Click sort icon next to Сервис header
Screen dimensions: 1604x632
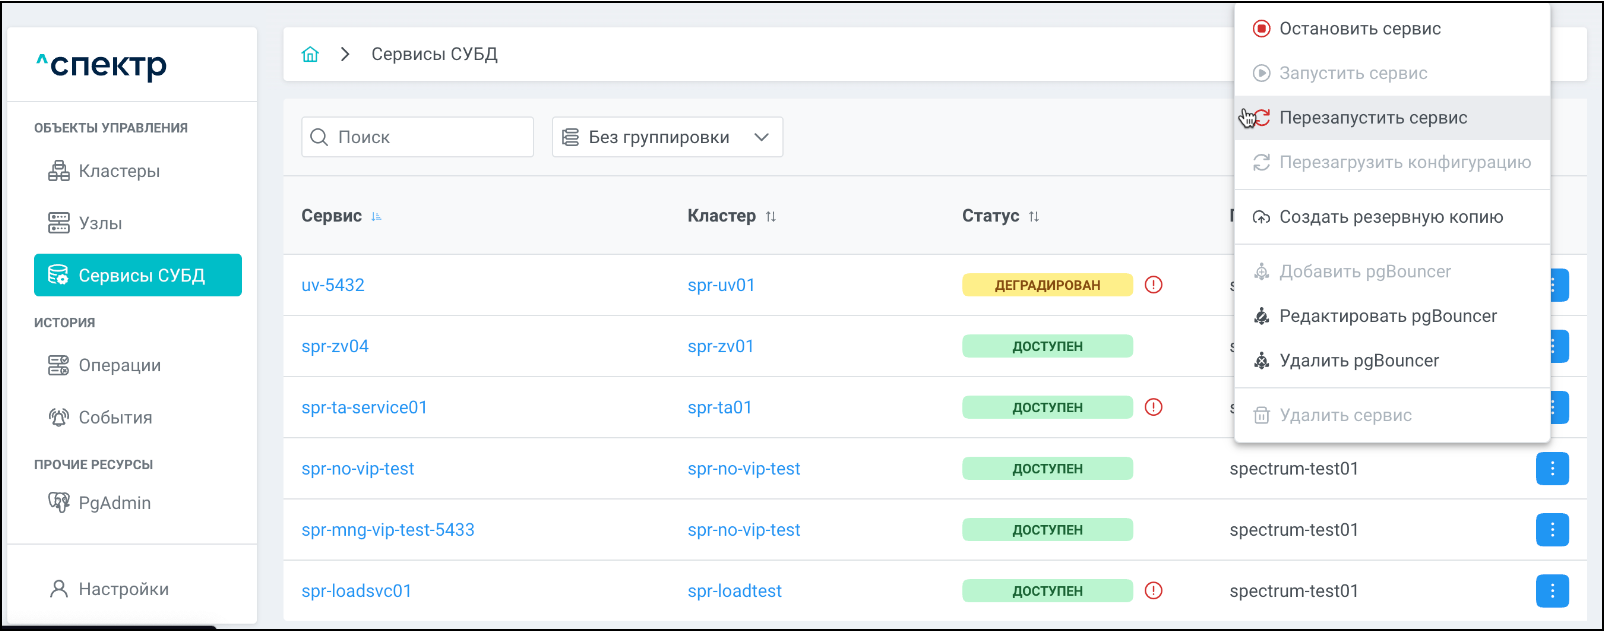pos(377,217)
